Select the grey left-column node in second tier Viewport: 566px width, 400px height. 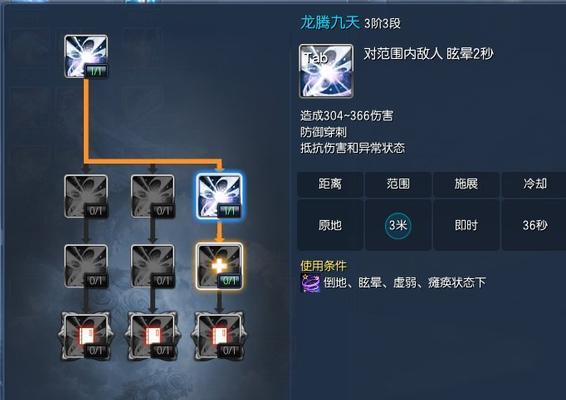(86, 196)
